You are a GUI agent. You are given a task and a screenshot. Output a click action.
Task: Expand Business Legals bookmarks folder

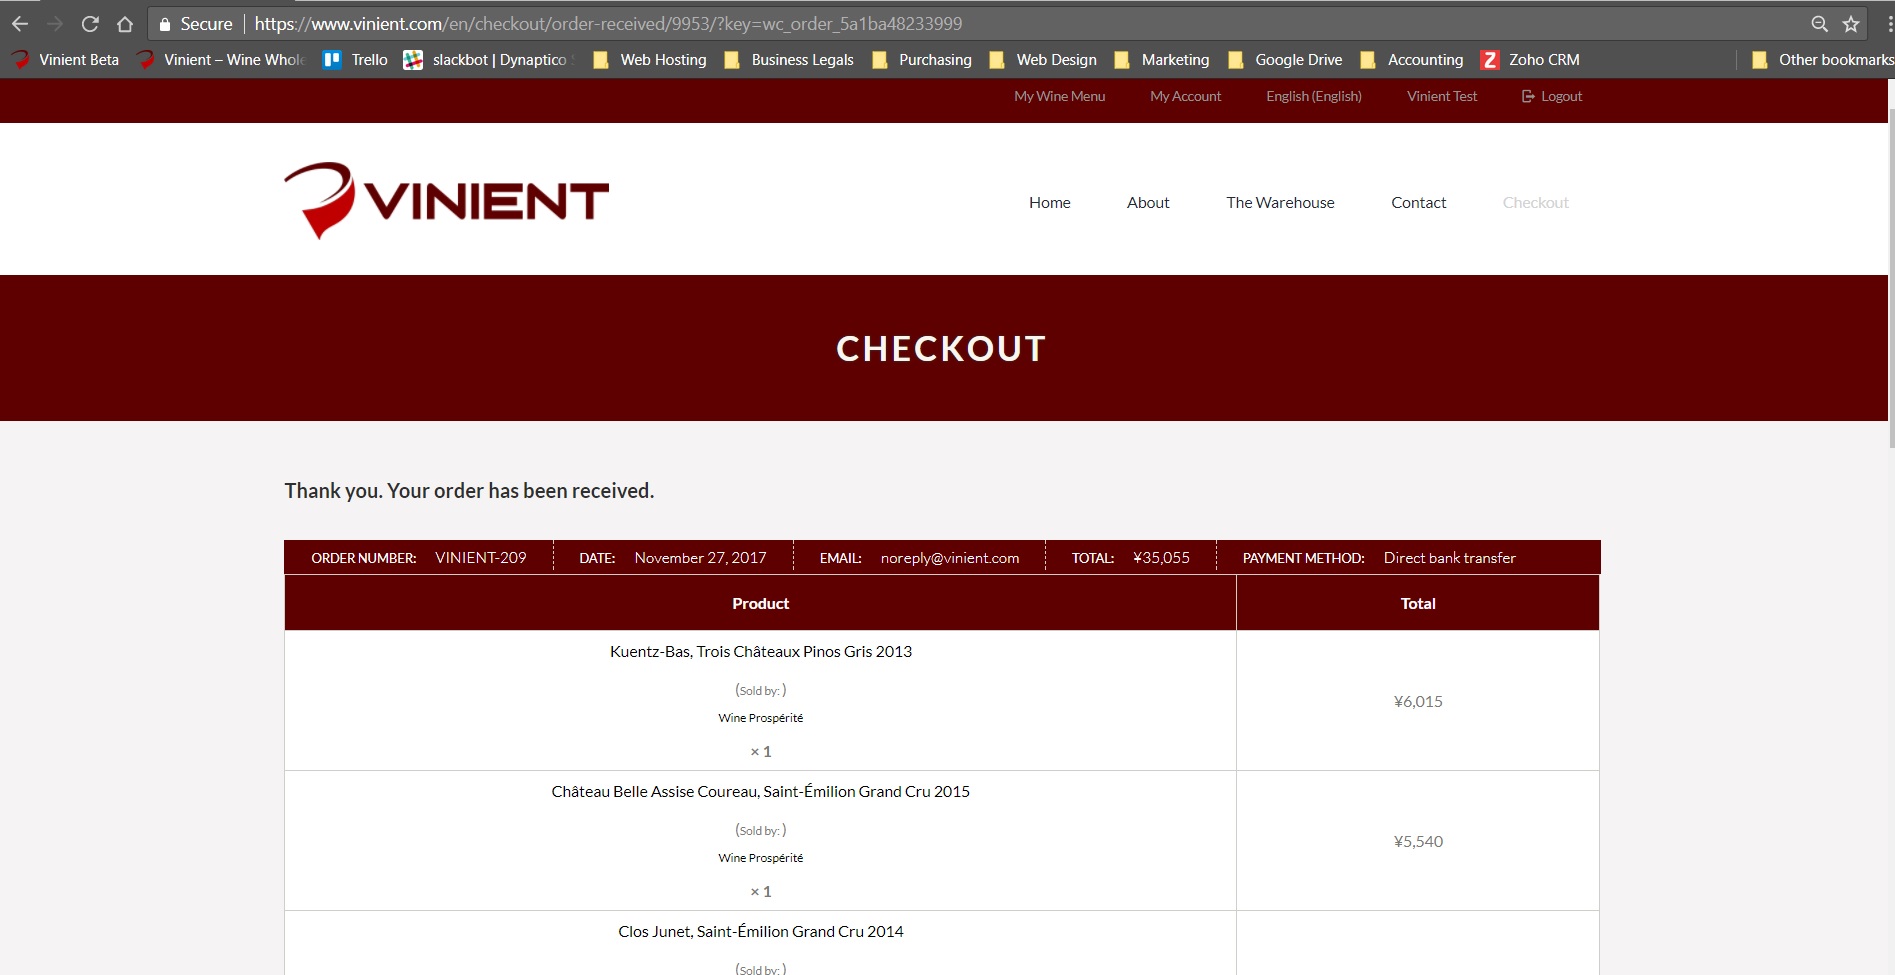[x=789, y=60]
